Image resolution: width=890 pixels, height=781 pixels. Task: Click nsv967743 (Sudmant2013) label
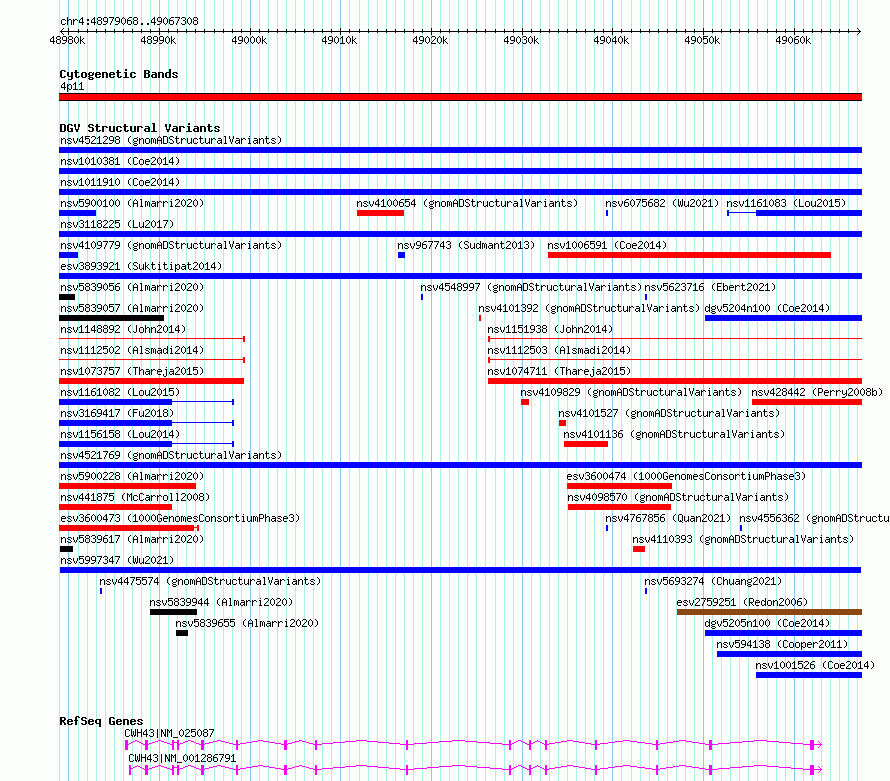[x=466, y=245]
